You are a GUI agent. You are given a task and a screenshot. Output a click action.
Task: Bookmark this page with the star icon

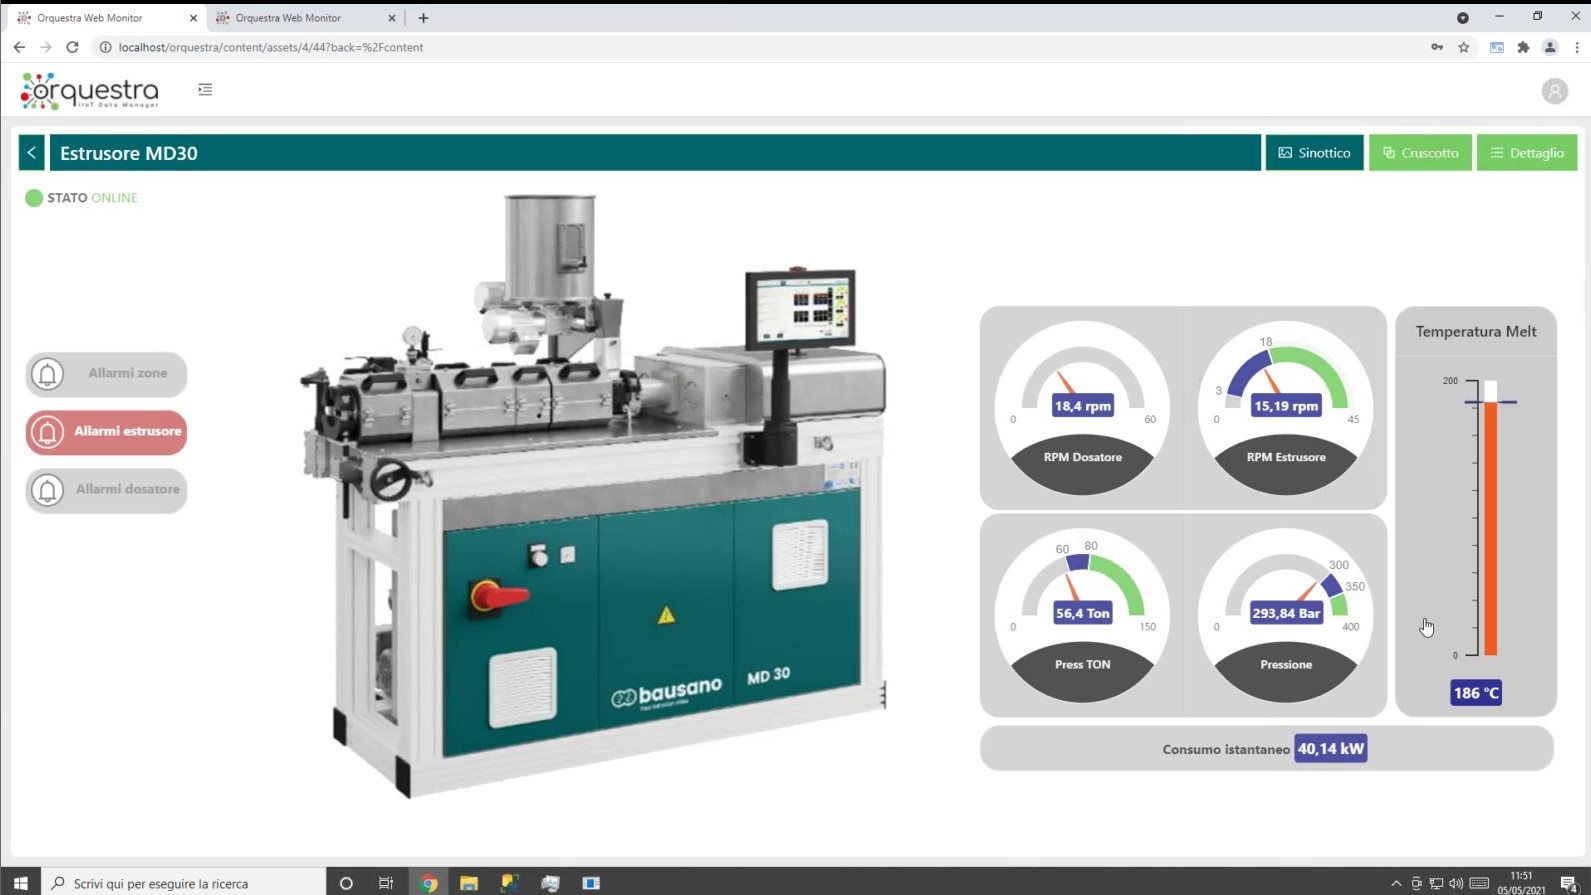(x=1464, y=47)
